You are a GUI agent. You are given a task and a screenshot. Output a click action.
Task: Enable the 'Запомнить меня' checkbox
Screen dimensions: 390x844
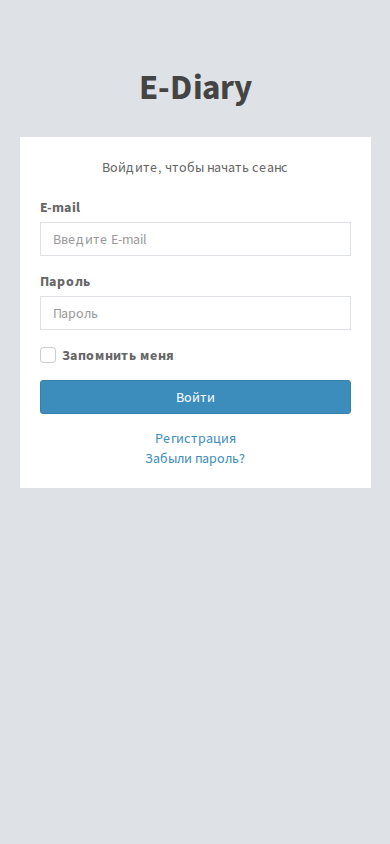pyautogui.click(x=48, y=355)
